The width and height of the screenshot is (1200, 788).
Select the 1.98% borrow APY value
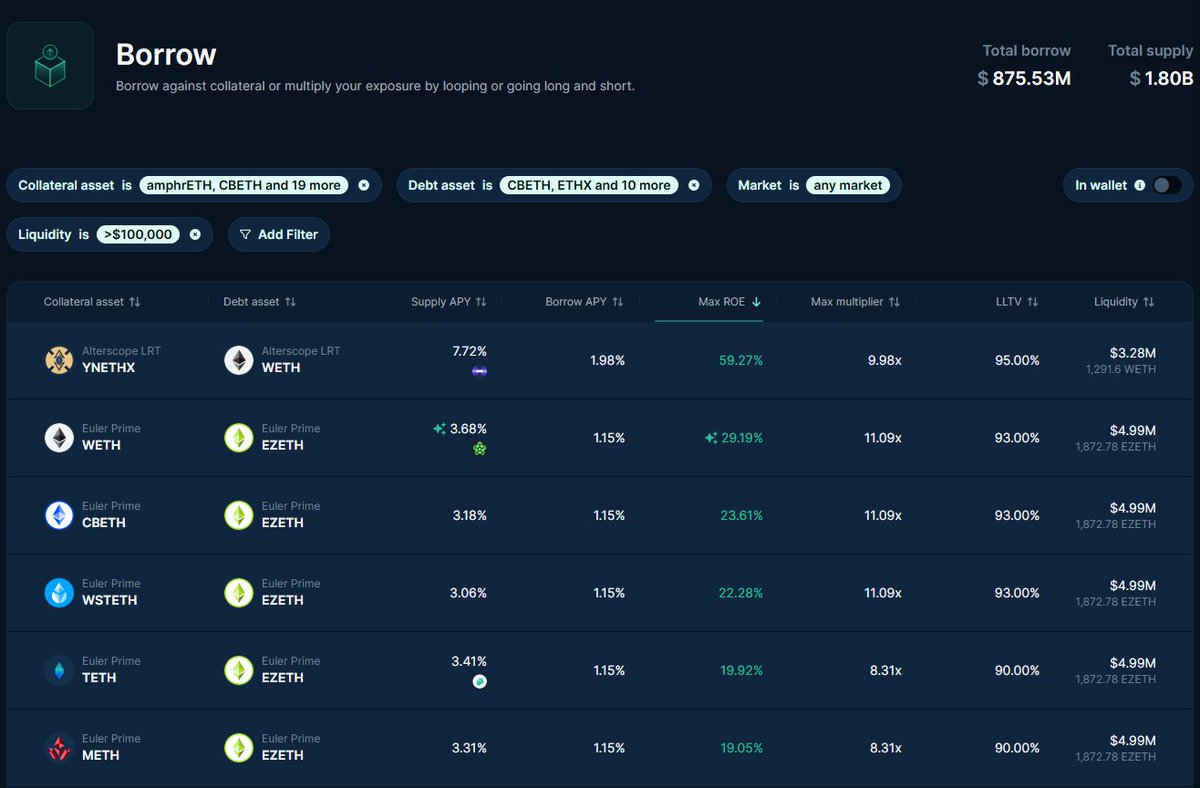point(607,360)
